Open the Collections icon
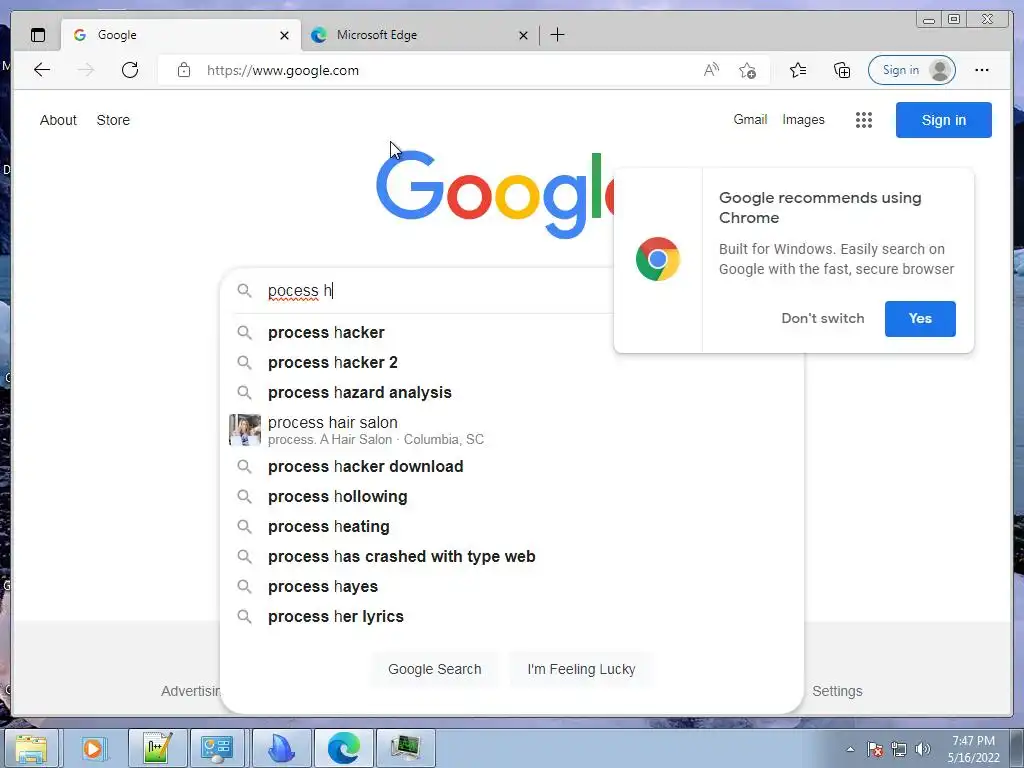Viewport: 1024px width, 768px height. point(842,70)
